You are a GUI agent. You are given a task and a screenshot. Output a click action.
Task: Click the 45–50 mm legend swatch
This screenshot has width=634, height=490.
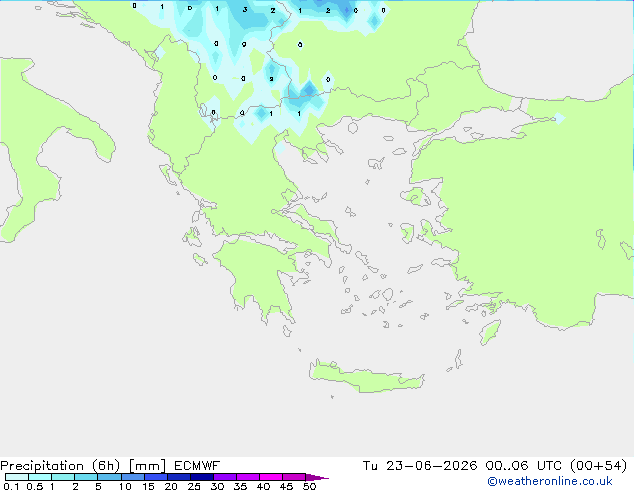pos(294,477)
